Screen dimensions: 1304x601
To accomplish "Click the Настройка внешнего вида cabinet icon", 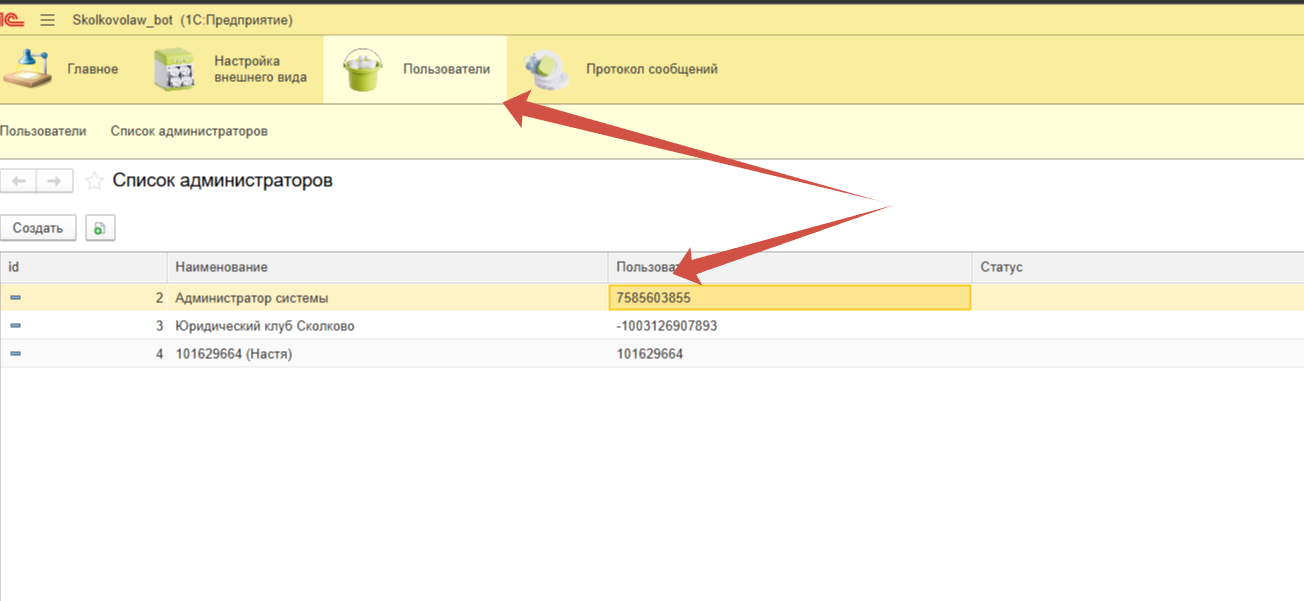I will 174,69.
